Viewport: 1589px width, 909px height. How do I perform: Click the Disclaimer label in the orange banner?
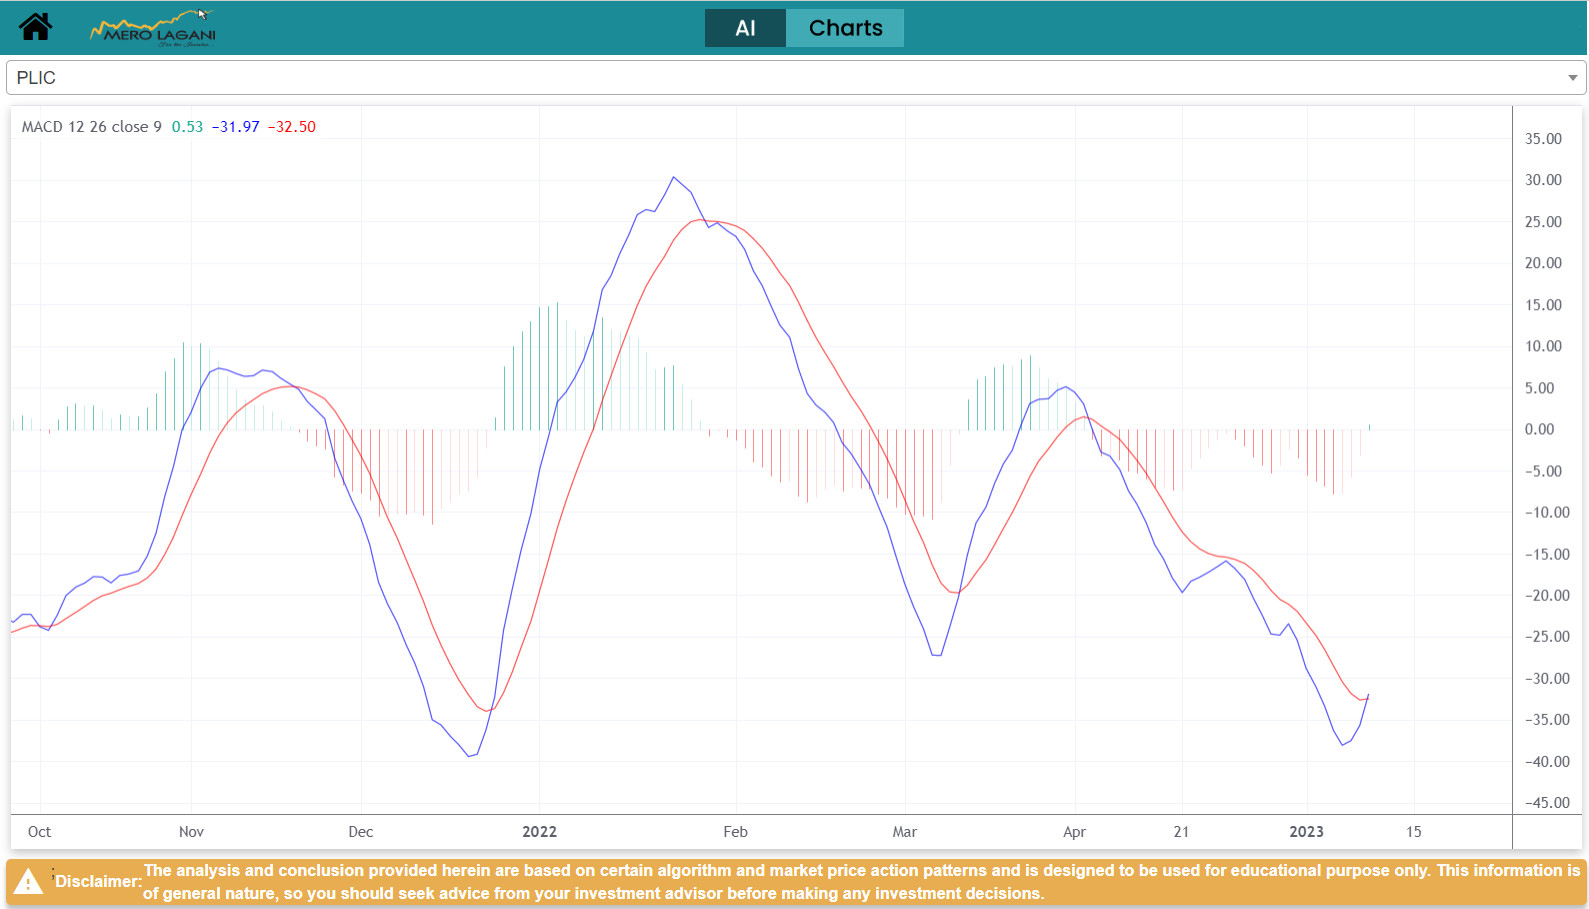pos(98,881)
